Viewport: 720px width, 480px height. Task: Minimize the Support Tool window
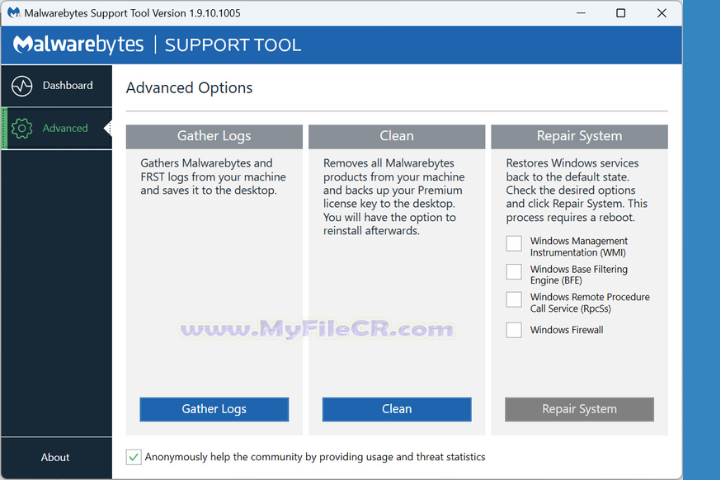pos(581,13)
